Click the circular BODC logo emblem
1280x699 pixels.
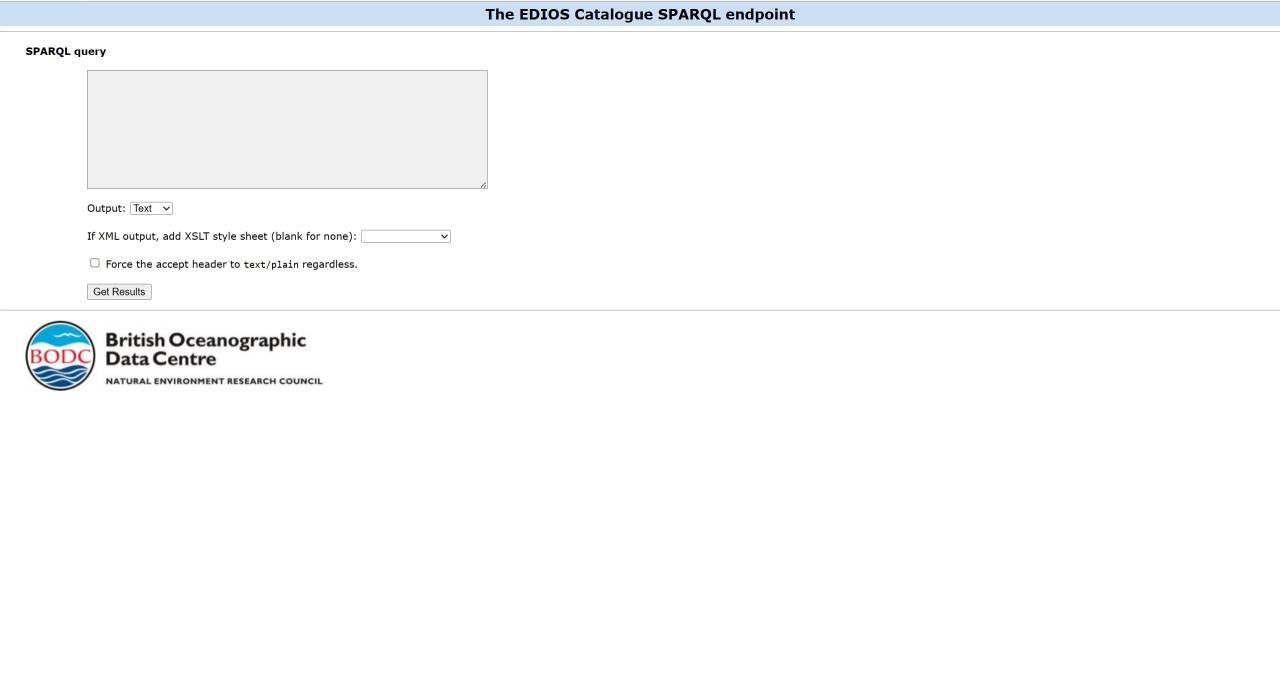(59, 355)
